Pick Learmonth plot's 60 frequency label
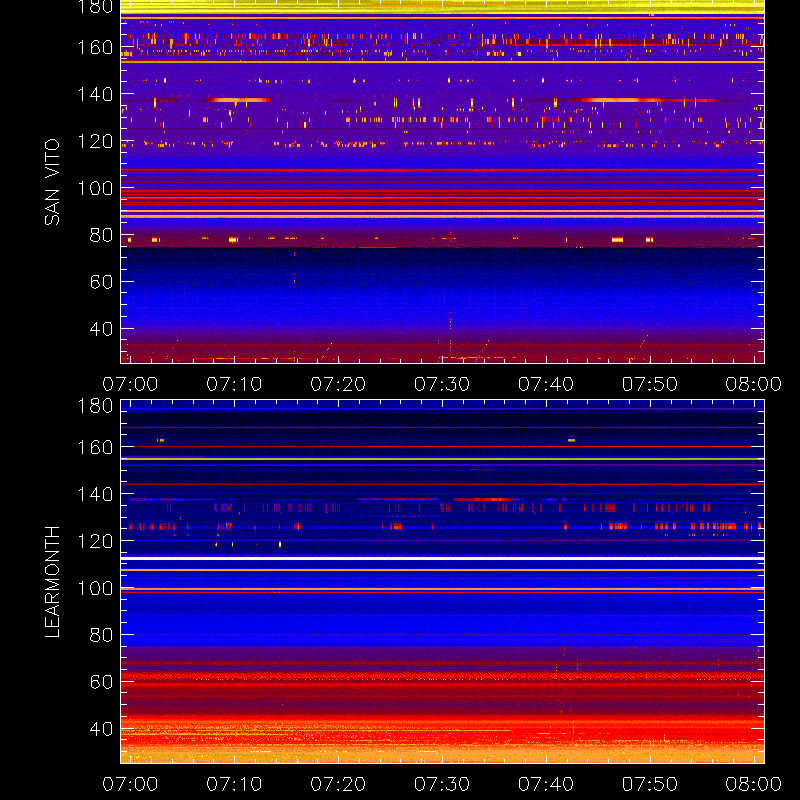 (102, 682)
